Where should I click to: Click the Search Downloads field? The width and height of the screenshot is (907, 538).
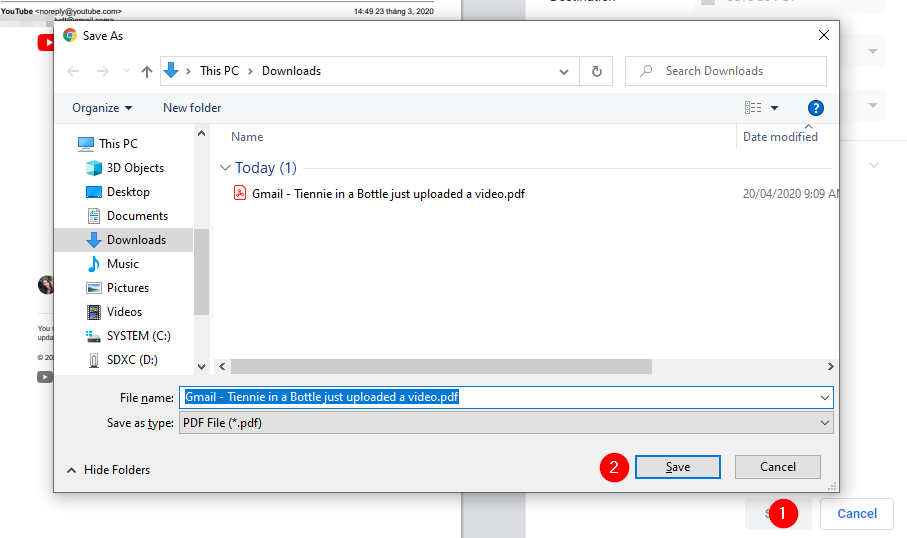[735, 71]
